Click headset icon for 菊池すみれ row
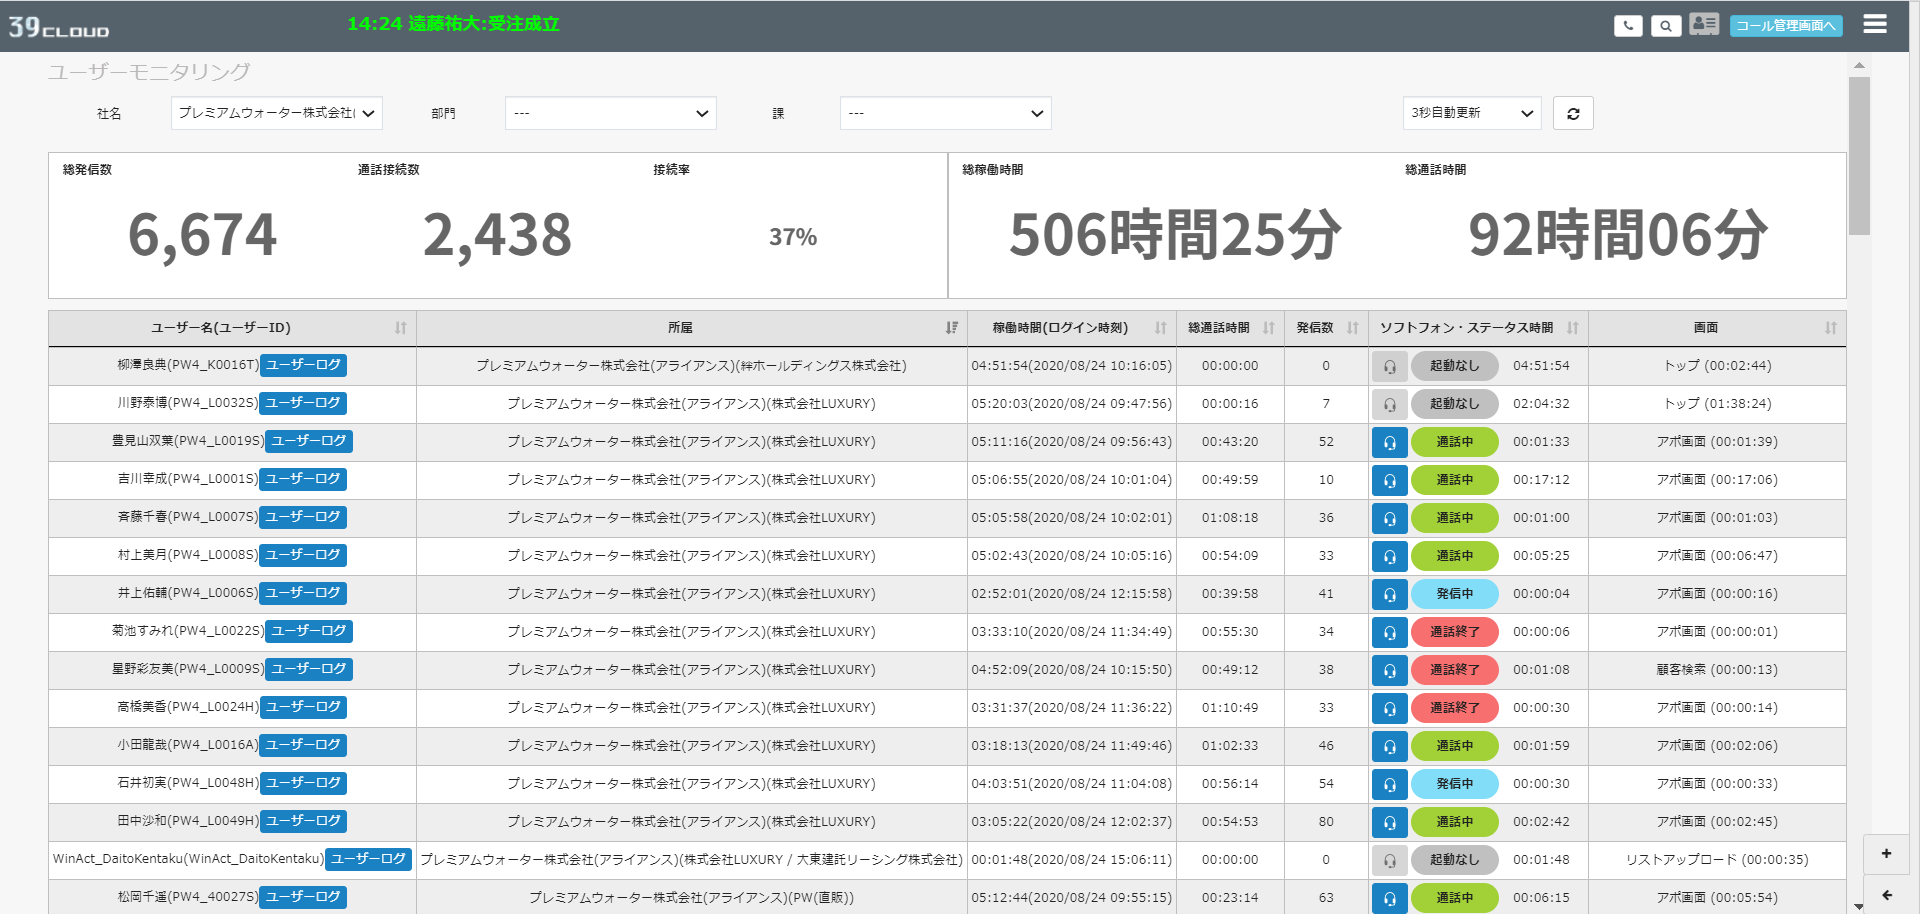Screen dimensions: 1920x914 pos(1390,632)
